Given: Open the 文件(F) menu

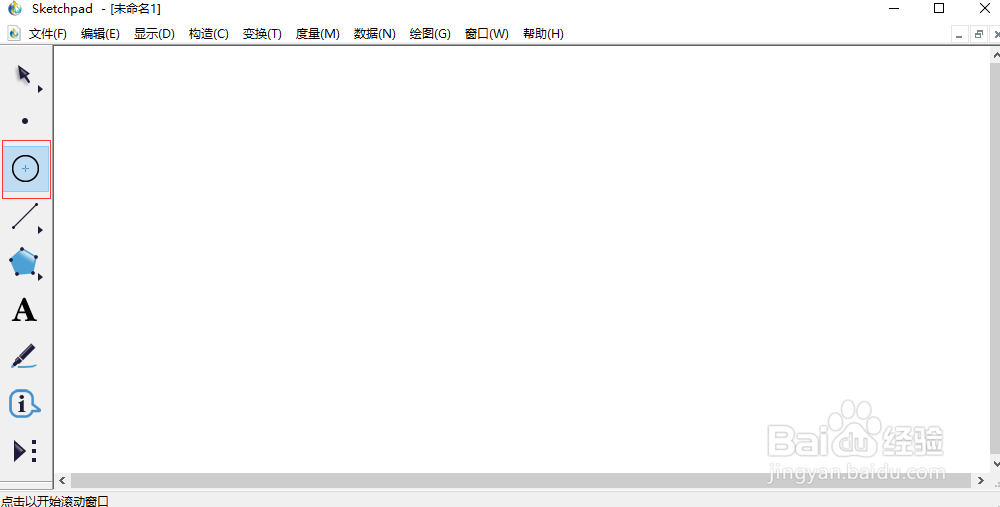Looking at the screenshot, I should (x=48, y=34).
